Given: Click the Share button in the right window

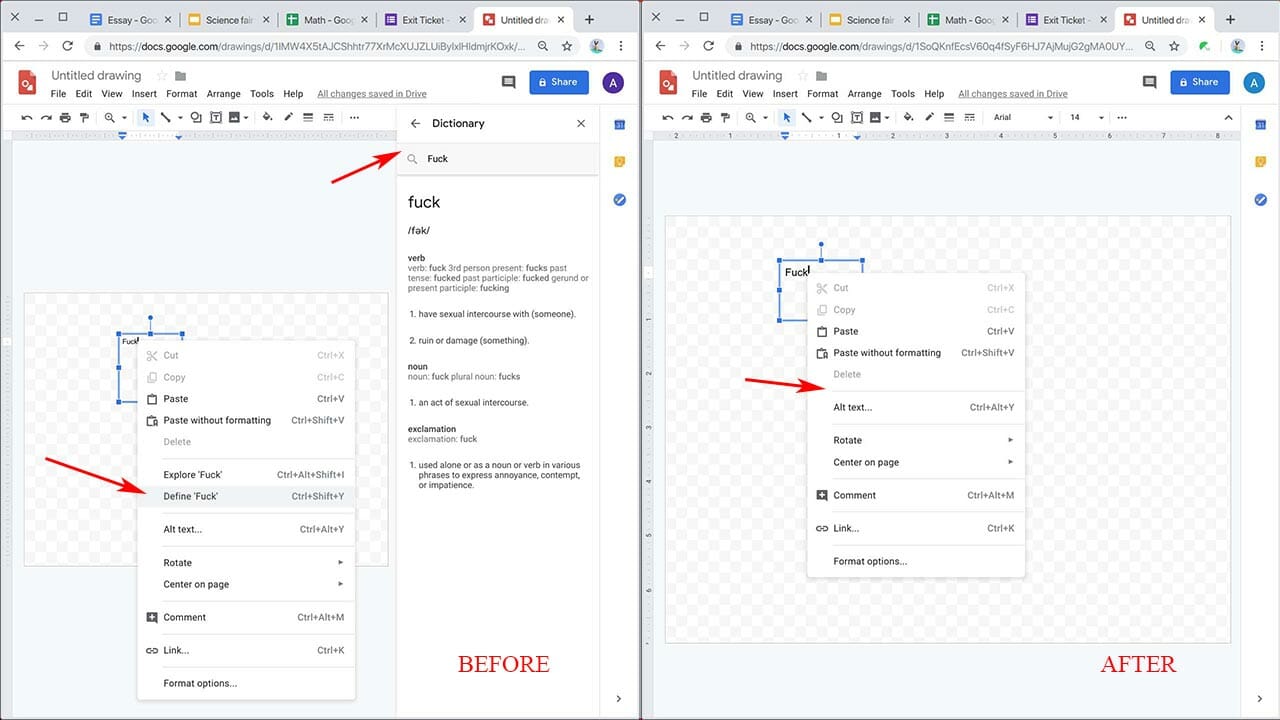Looking at the screenshot, I should [1200, 83].
